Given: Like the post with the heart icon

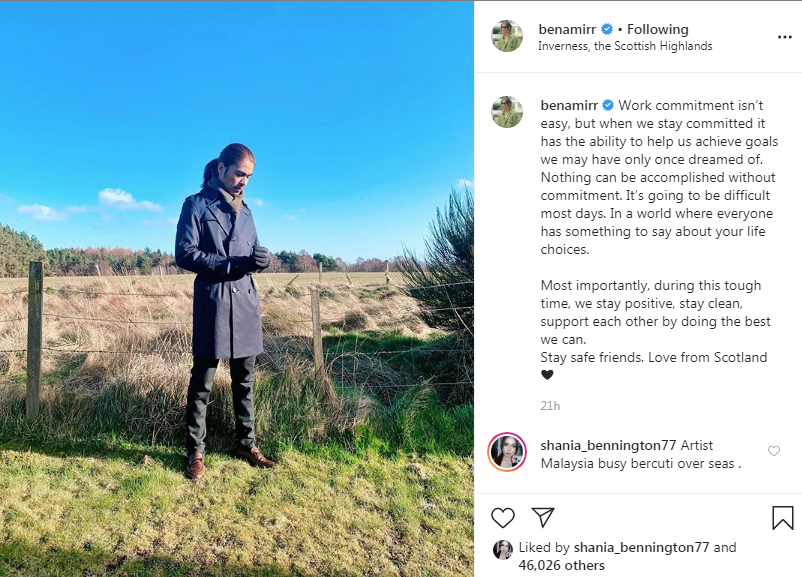Looking at the screenshot, I should [x=503, y=518].
